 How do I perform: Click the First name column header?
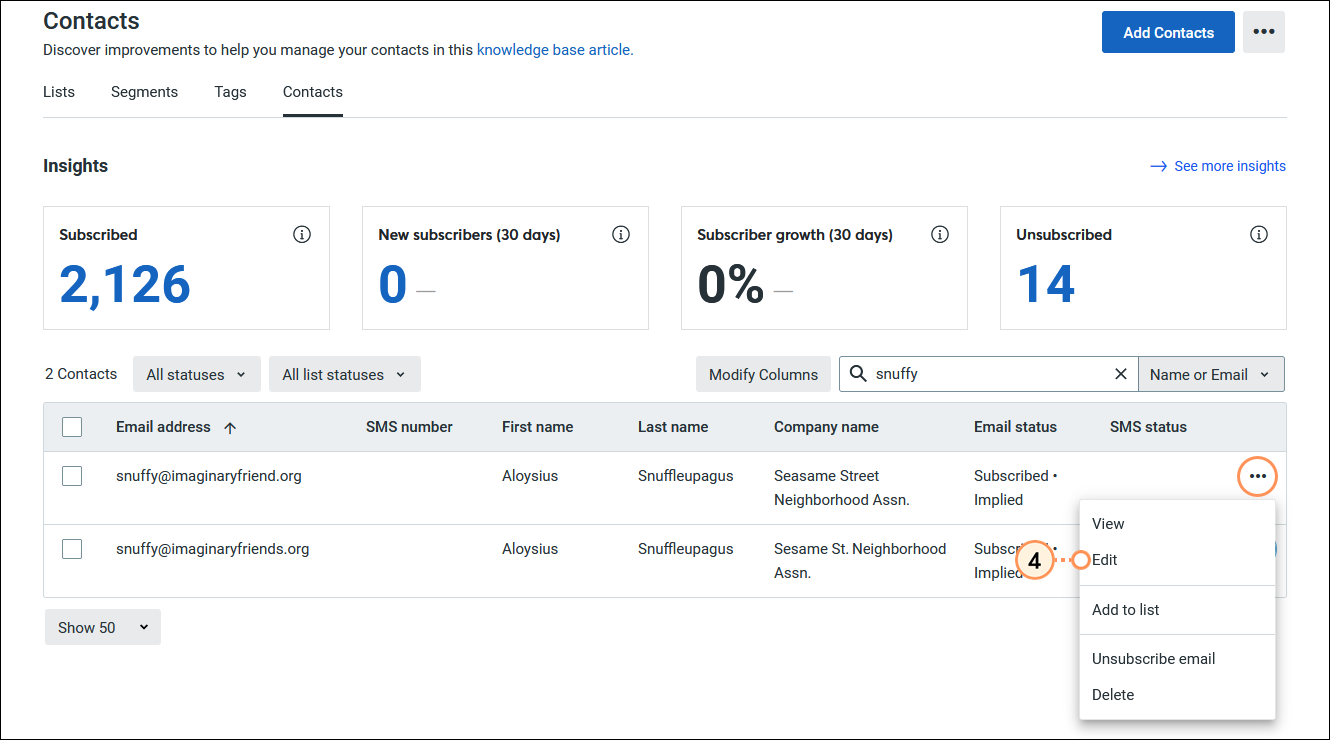pyautogui.click(x=537, y=427)
